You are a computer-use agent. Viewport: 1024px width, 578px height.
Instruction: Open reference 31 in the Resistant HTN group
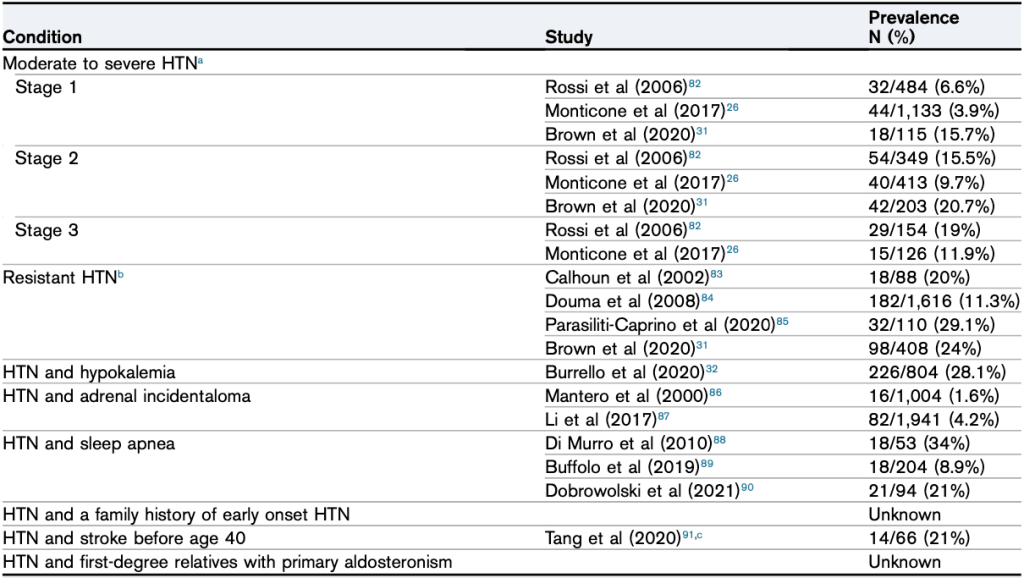point(703,345)
